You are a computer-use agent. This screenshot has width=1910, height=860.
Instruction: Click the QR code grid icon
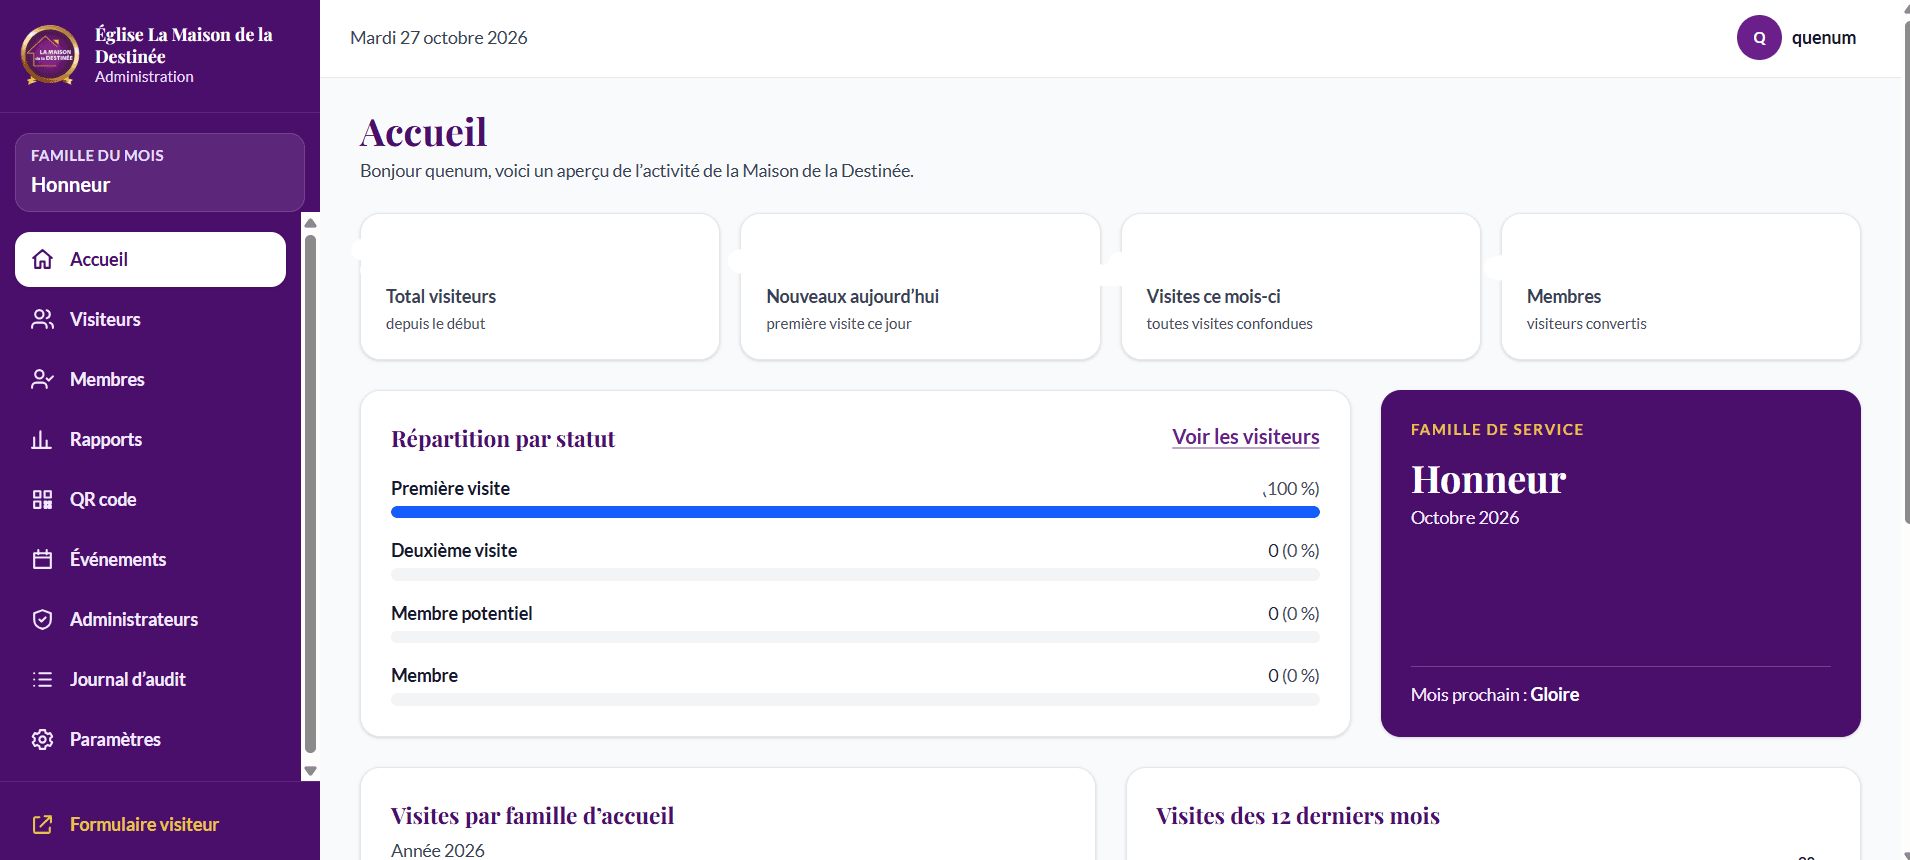click(42, 500)
